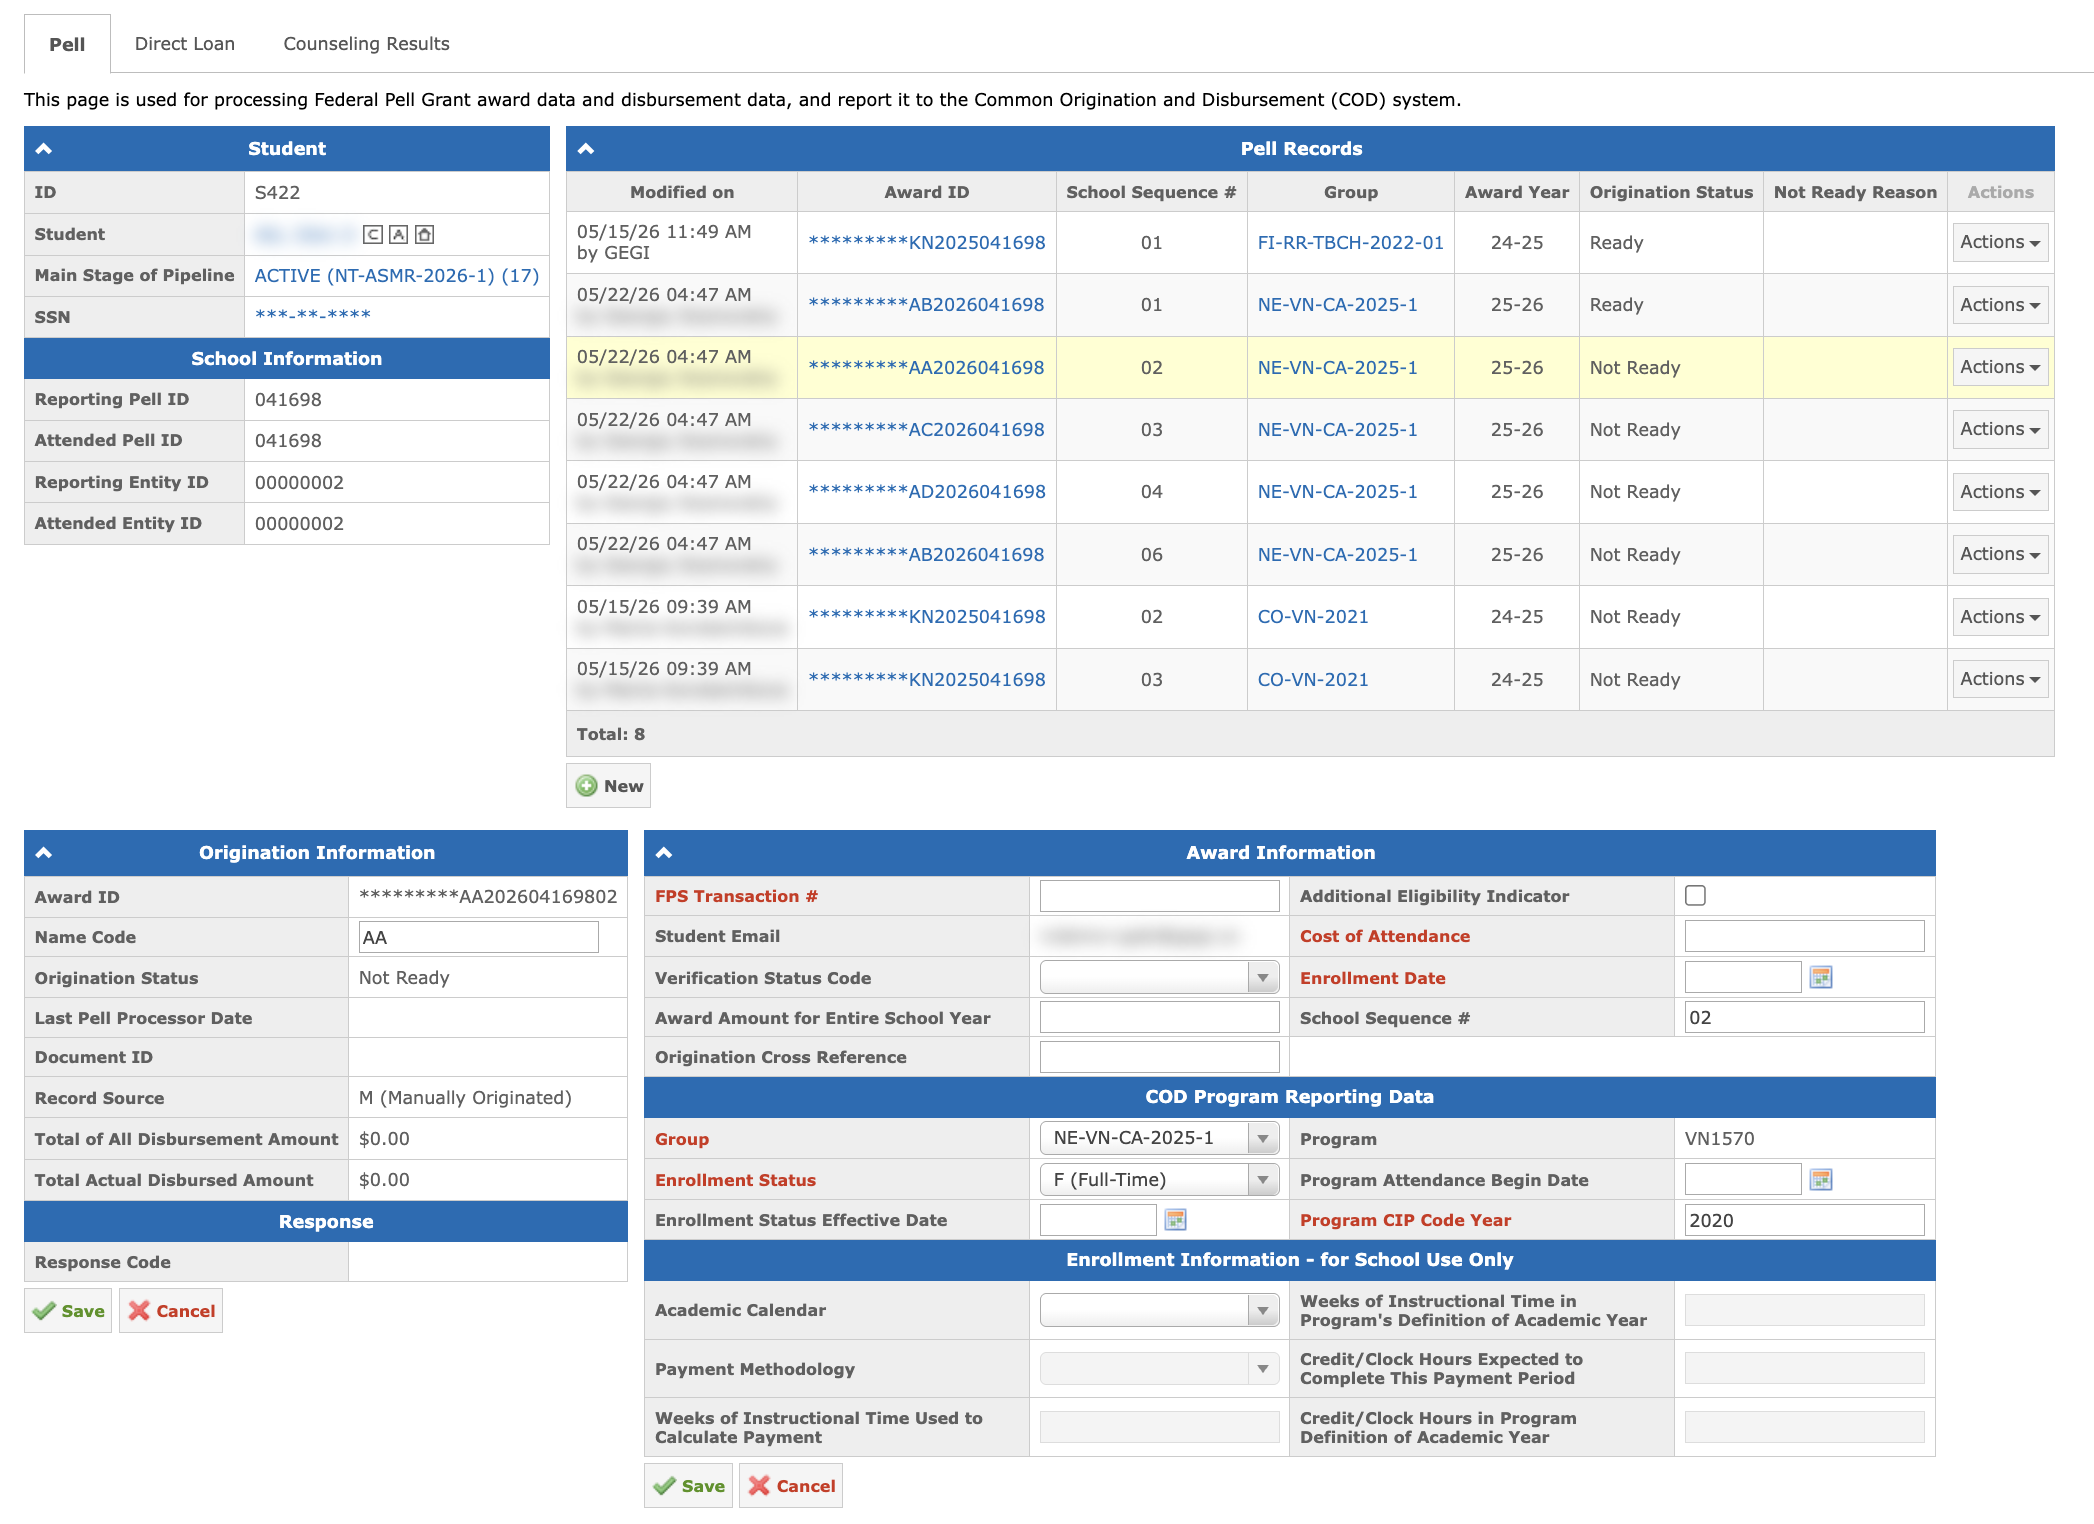Click the home icon beside the student name

pos(424,235)
